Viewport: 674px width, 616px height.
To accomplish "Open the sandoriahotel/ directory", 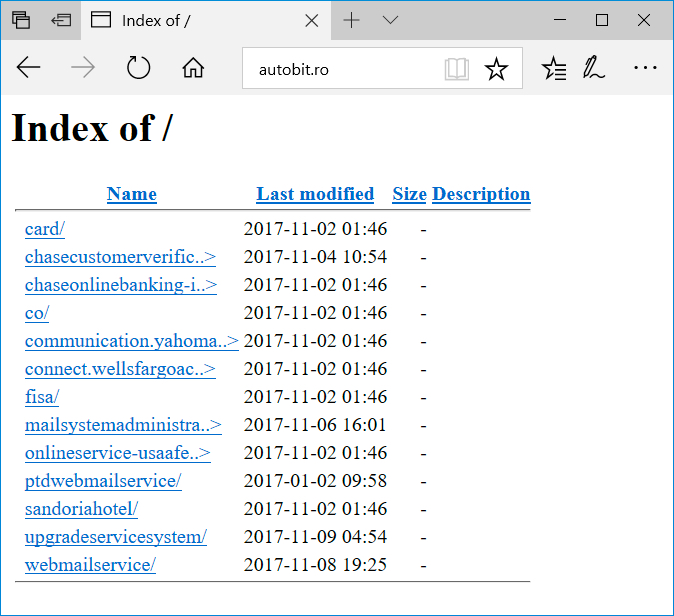I will (x=81, y=509).
